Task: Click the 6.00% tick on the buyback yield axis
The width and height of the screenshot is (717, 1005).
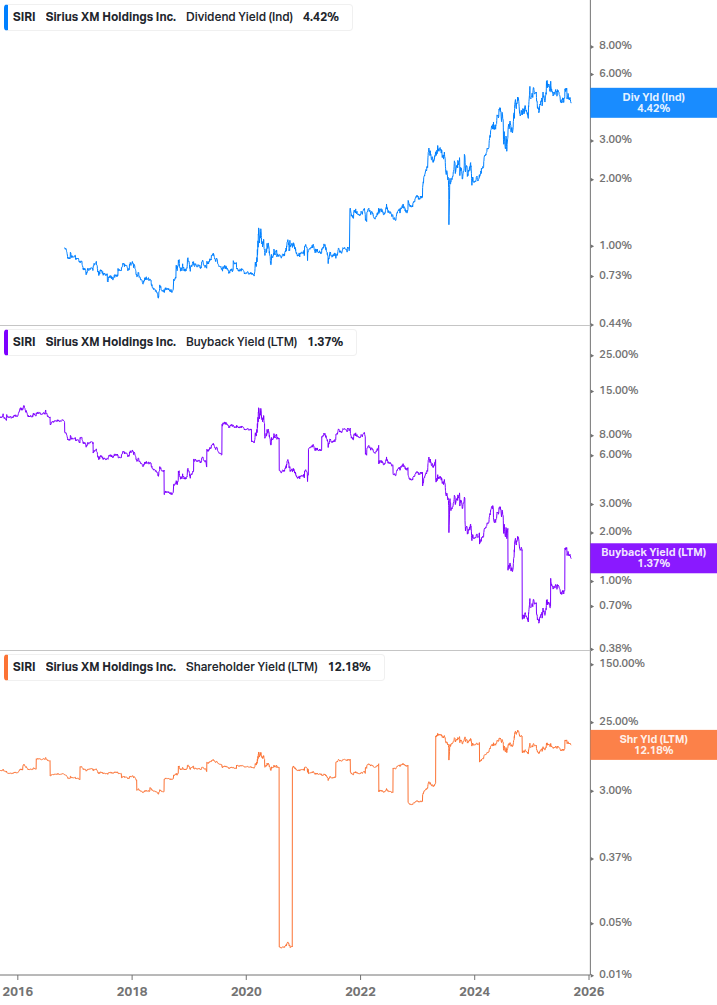Action: click(615, 454)
